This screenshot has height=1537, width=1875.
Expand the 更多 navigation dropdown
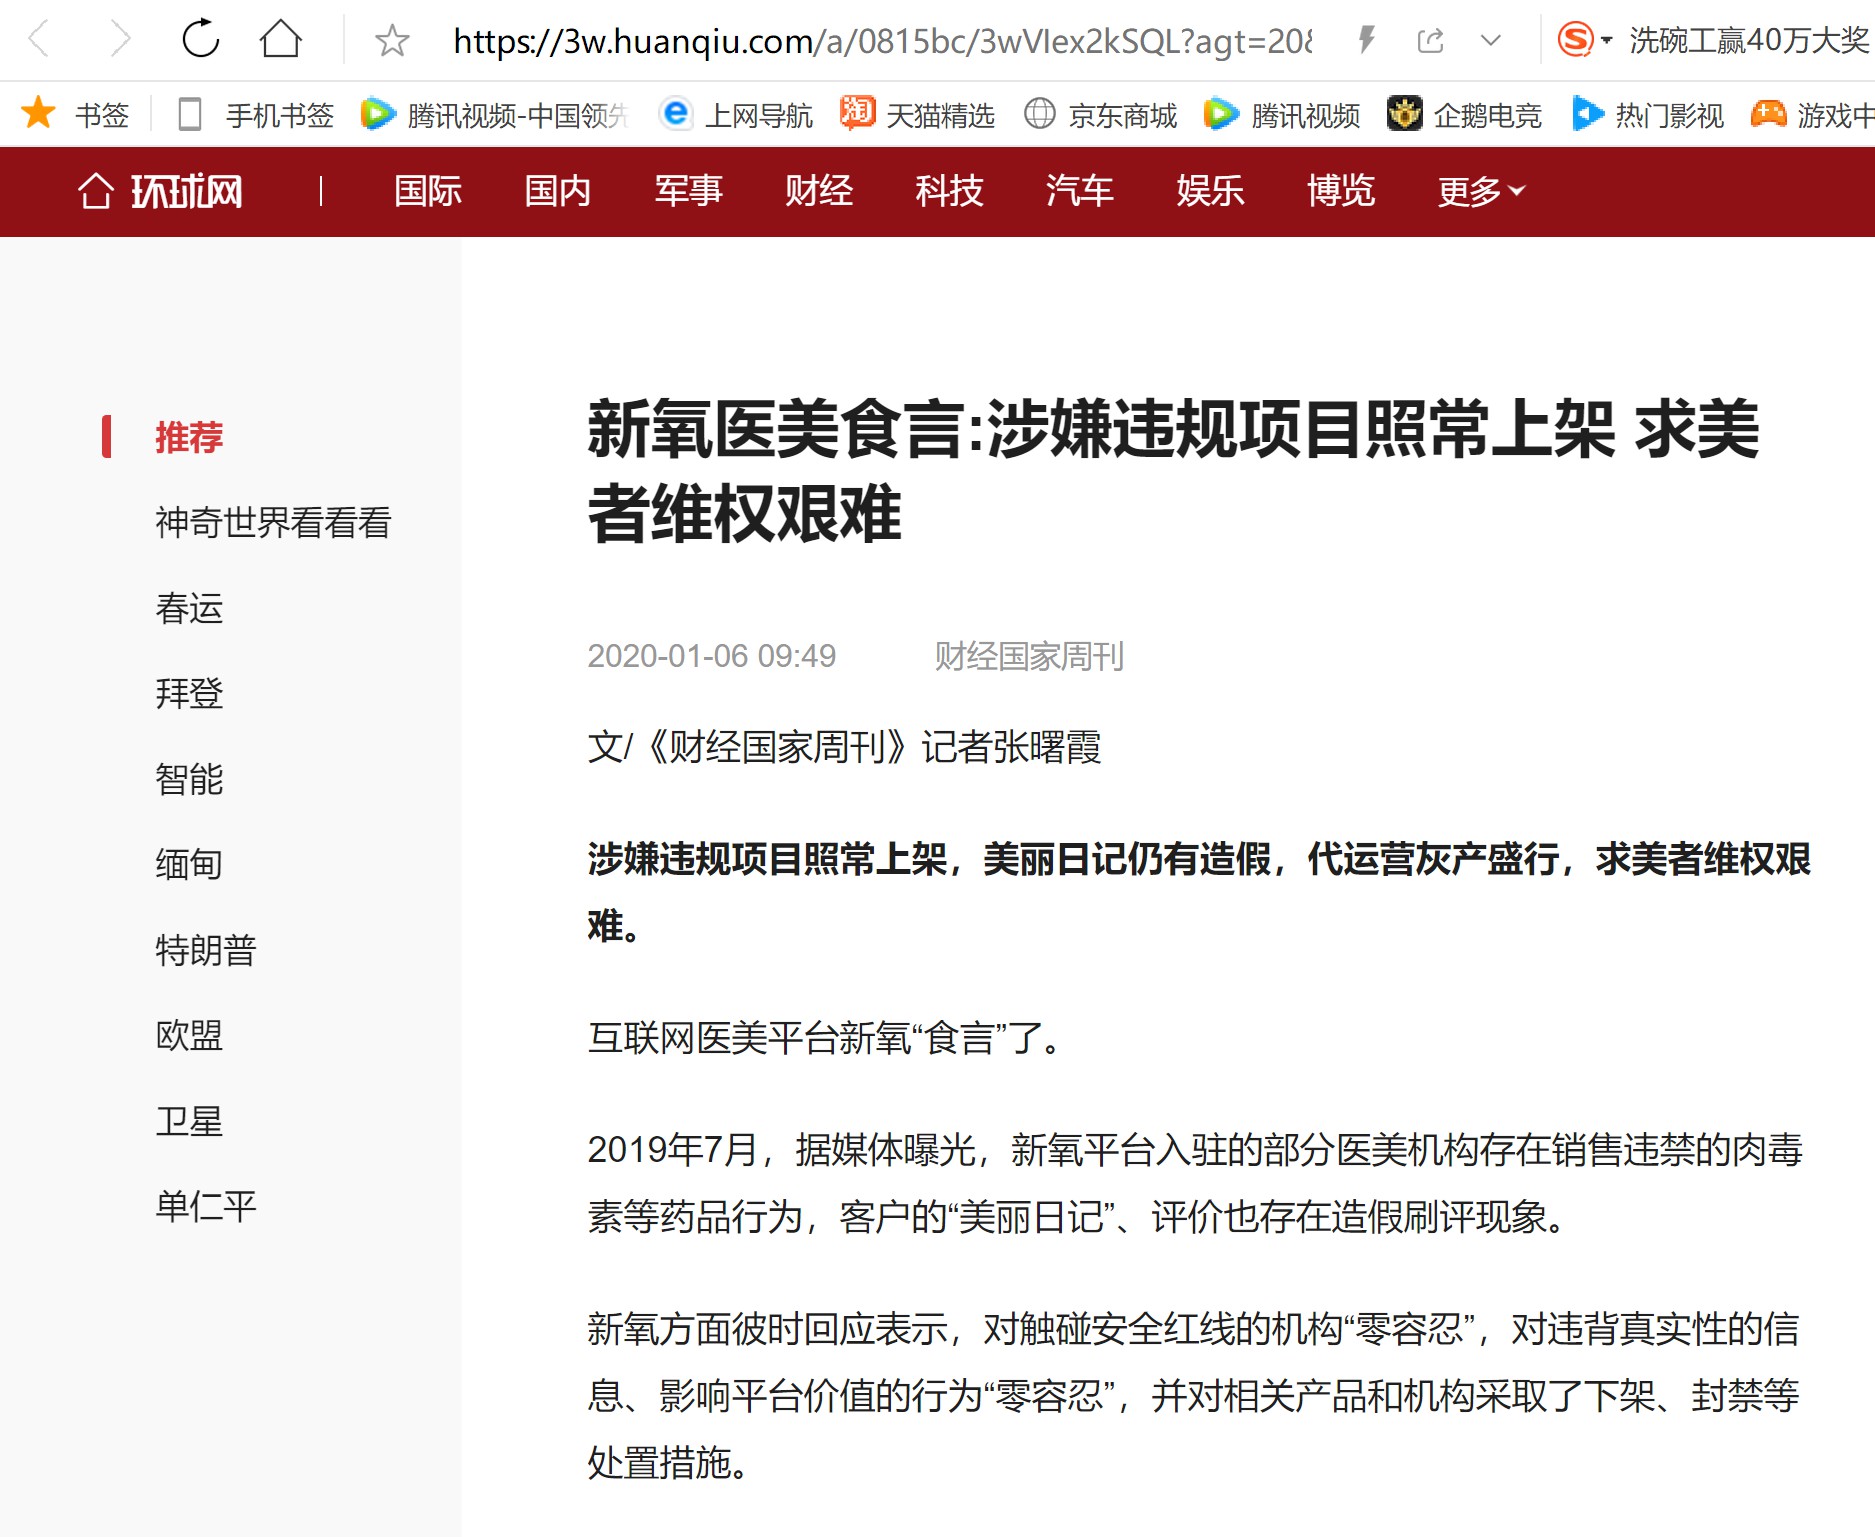coord(1481,191)
